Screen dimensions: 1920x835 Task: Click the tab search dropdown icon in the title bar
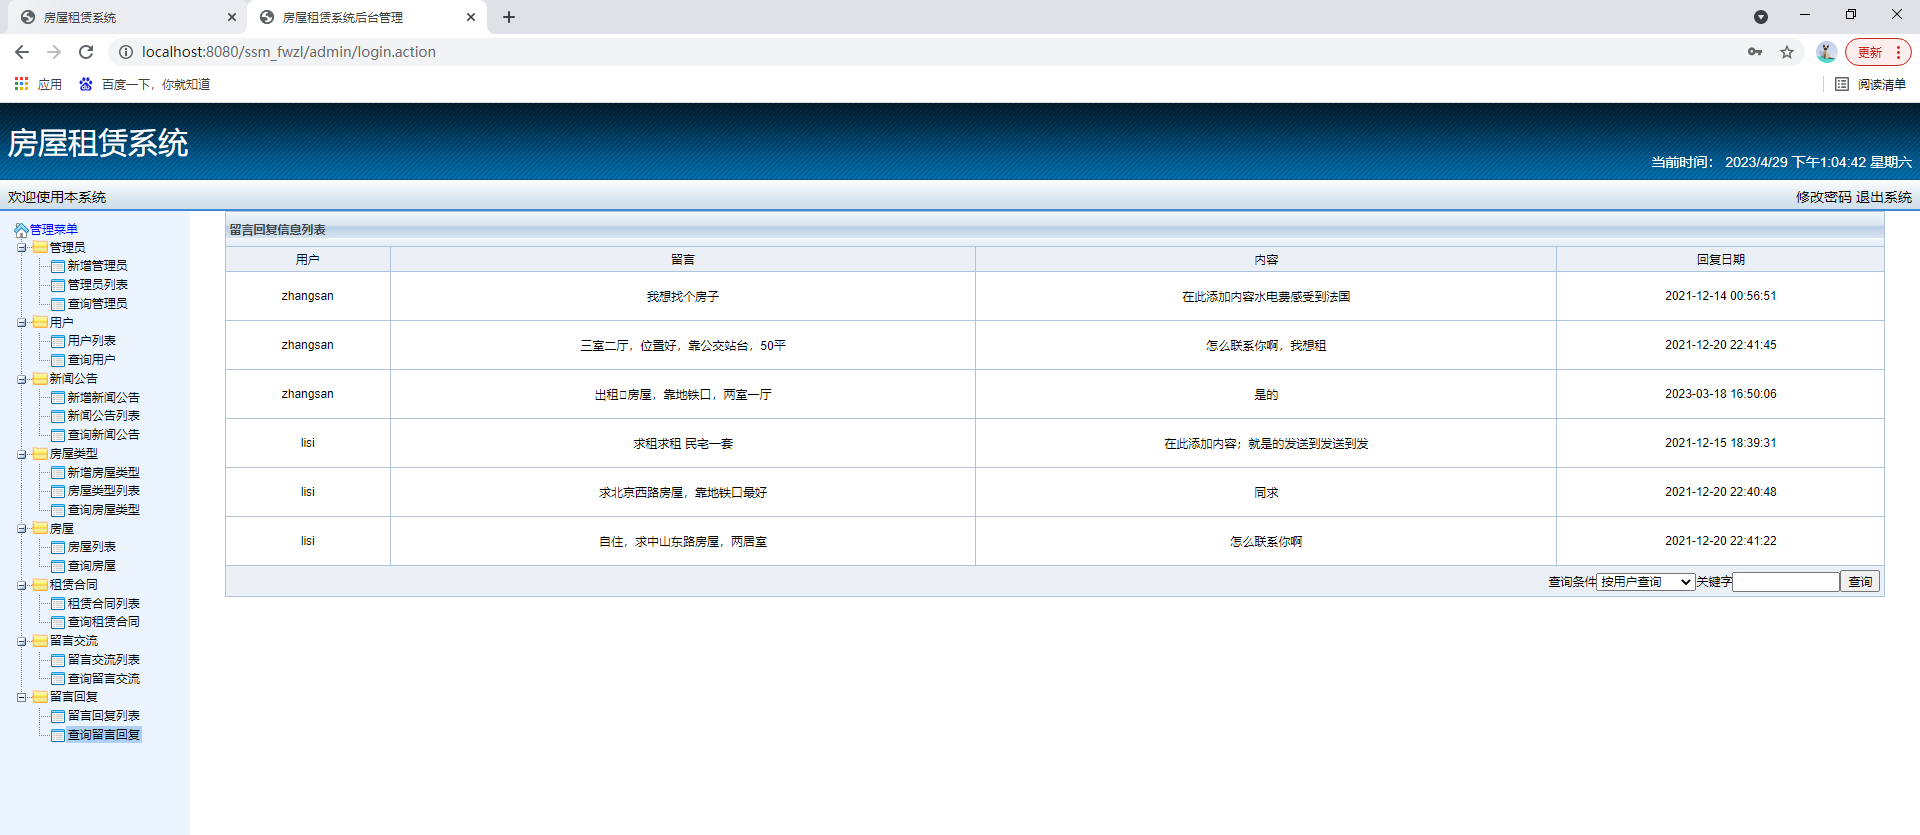coord(1761,17)
